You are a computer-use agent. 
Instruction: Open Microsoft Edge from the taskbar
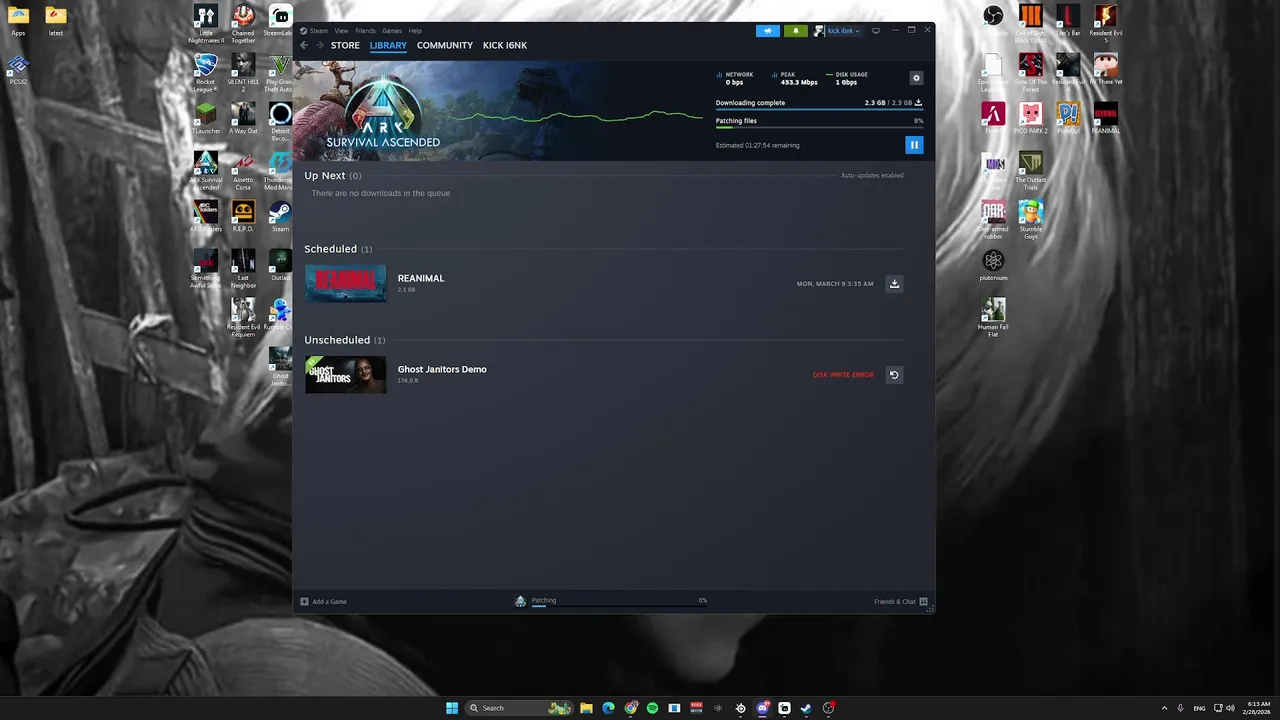[x=608, y=708]
